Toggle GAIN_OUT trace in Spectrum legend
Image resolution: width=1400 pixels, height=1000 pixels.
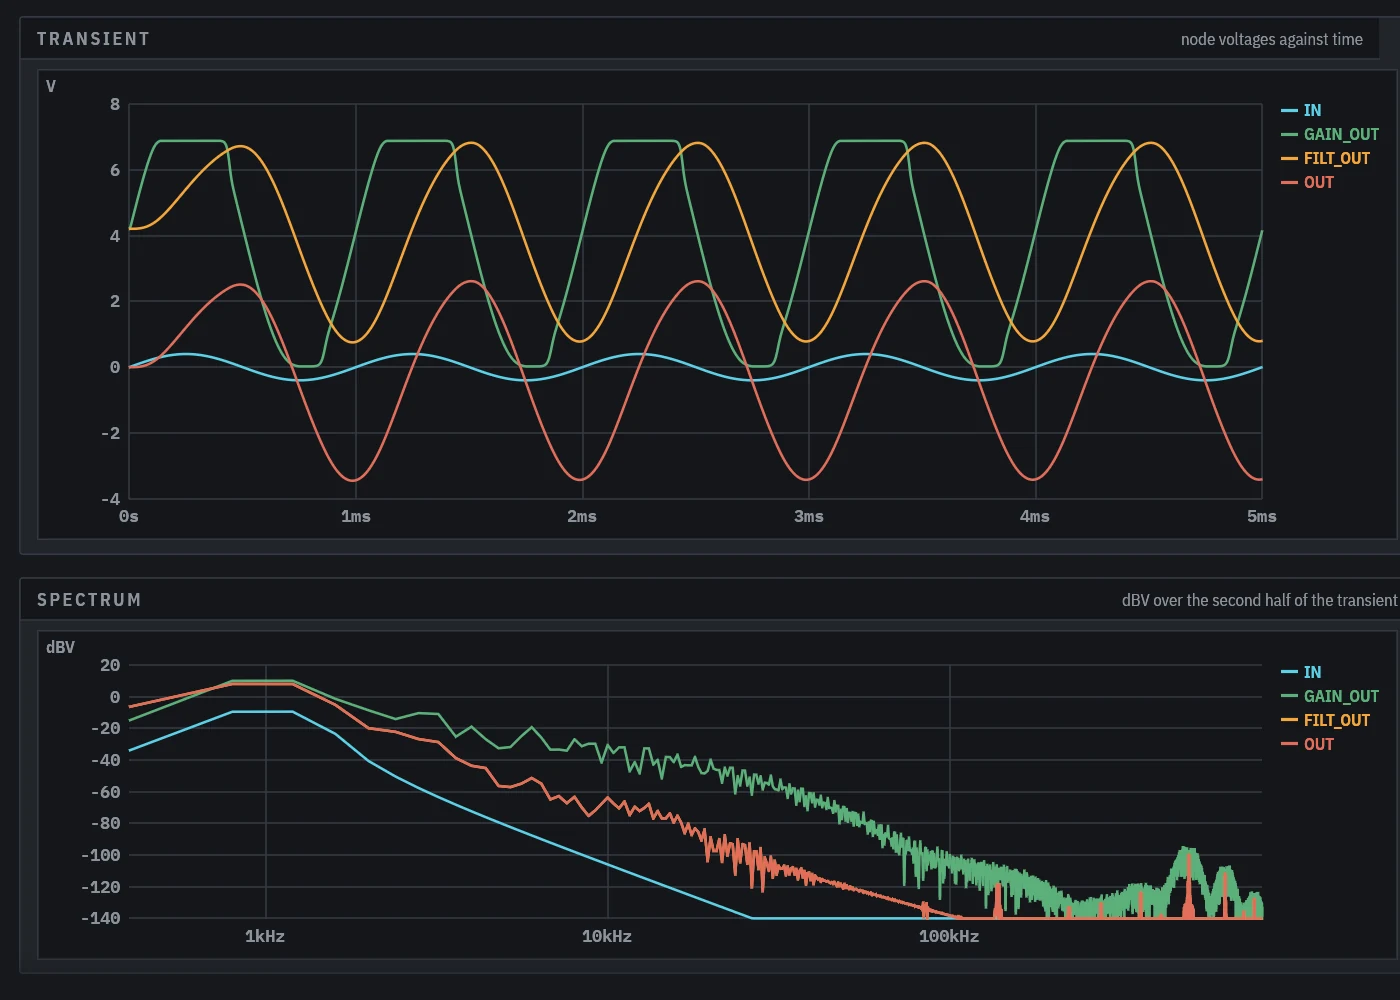[x=1330, y=696]
